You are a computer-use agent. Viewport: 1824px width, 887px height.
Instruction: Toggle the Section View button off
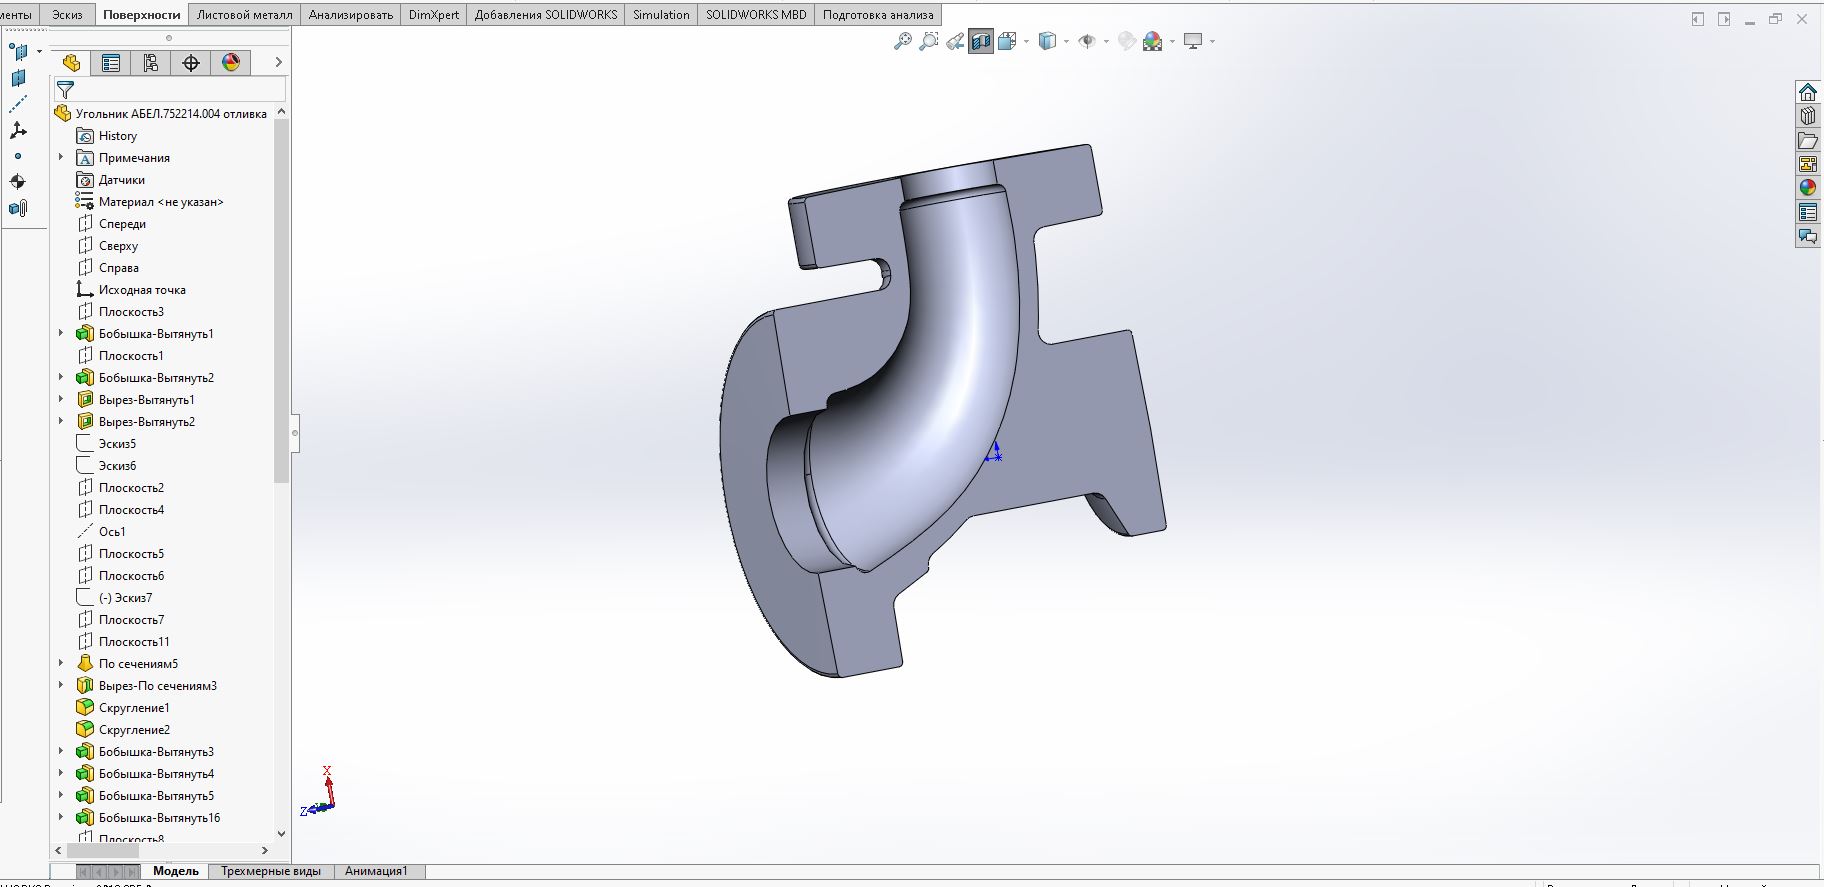981,41
